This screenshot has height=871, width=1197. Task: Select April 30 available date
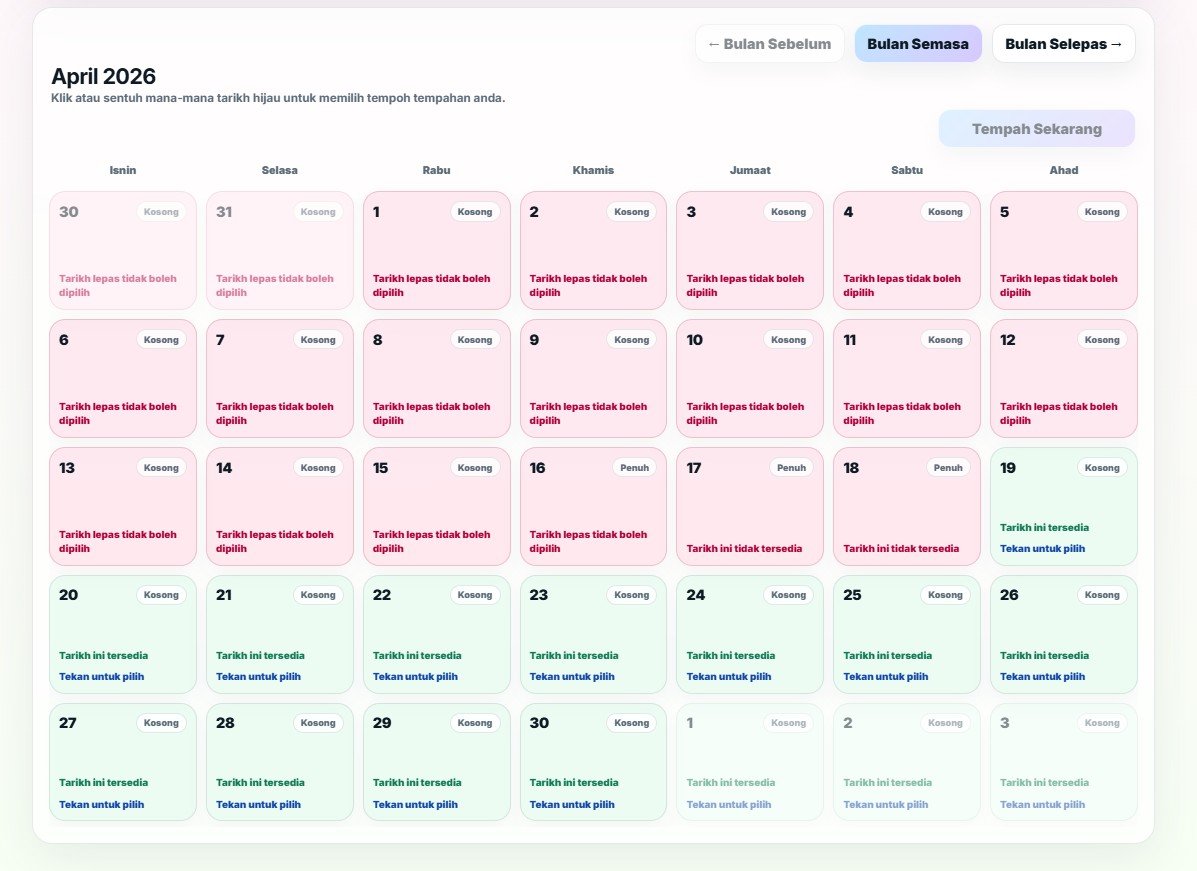pyautogui.click(x=593, y=762)
